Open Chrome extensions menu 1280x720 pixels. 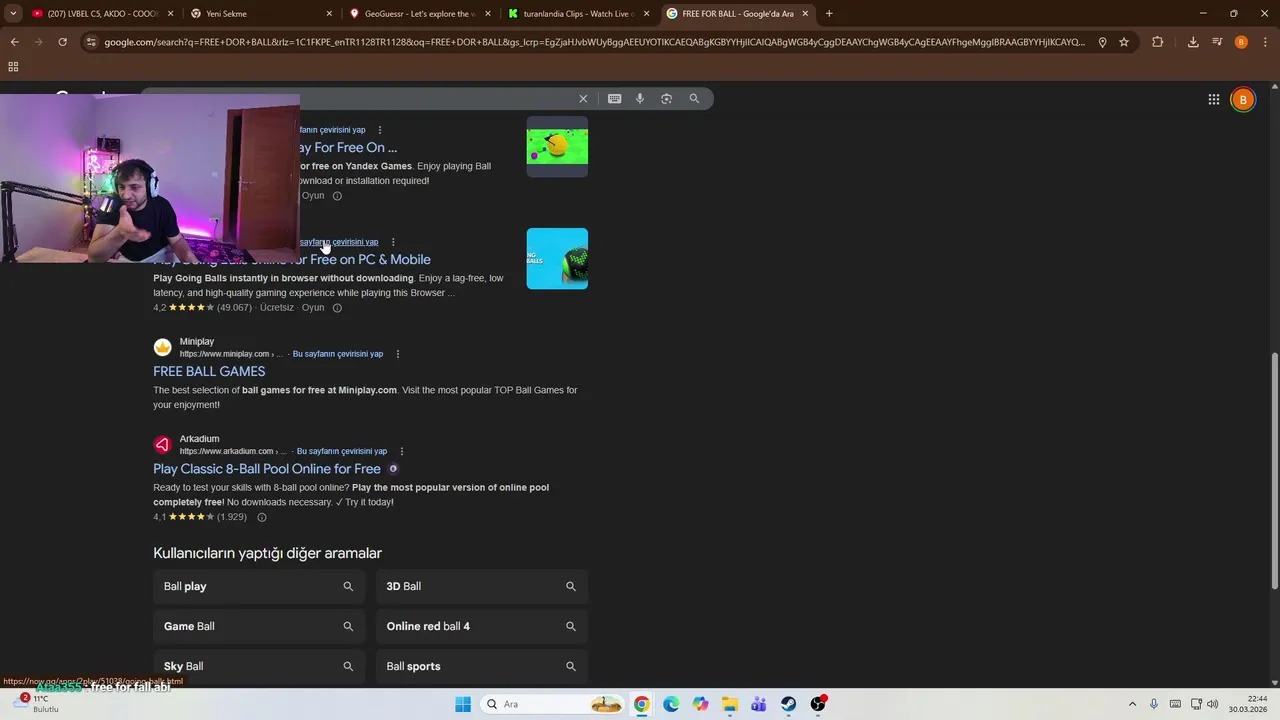point(1158,42)
